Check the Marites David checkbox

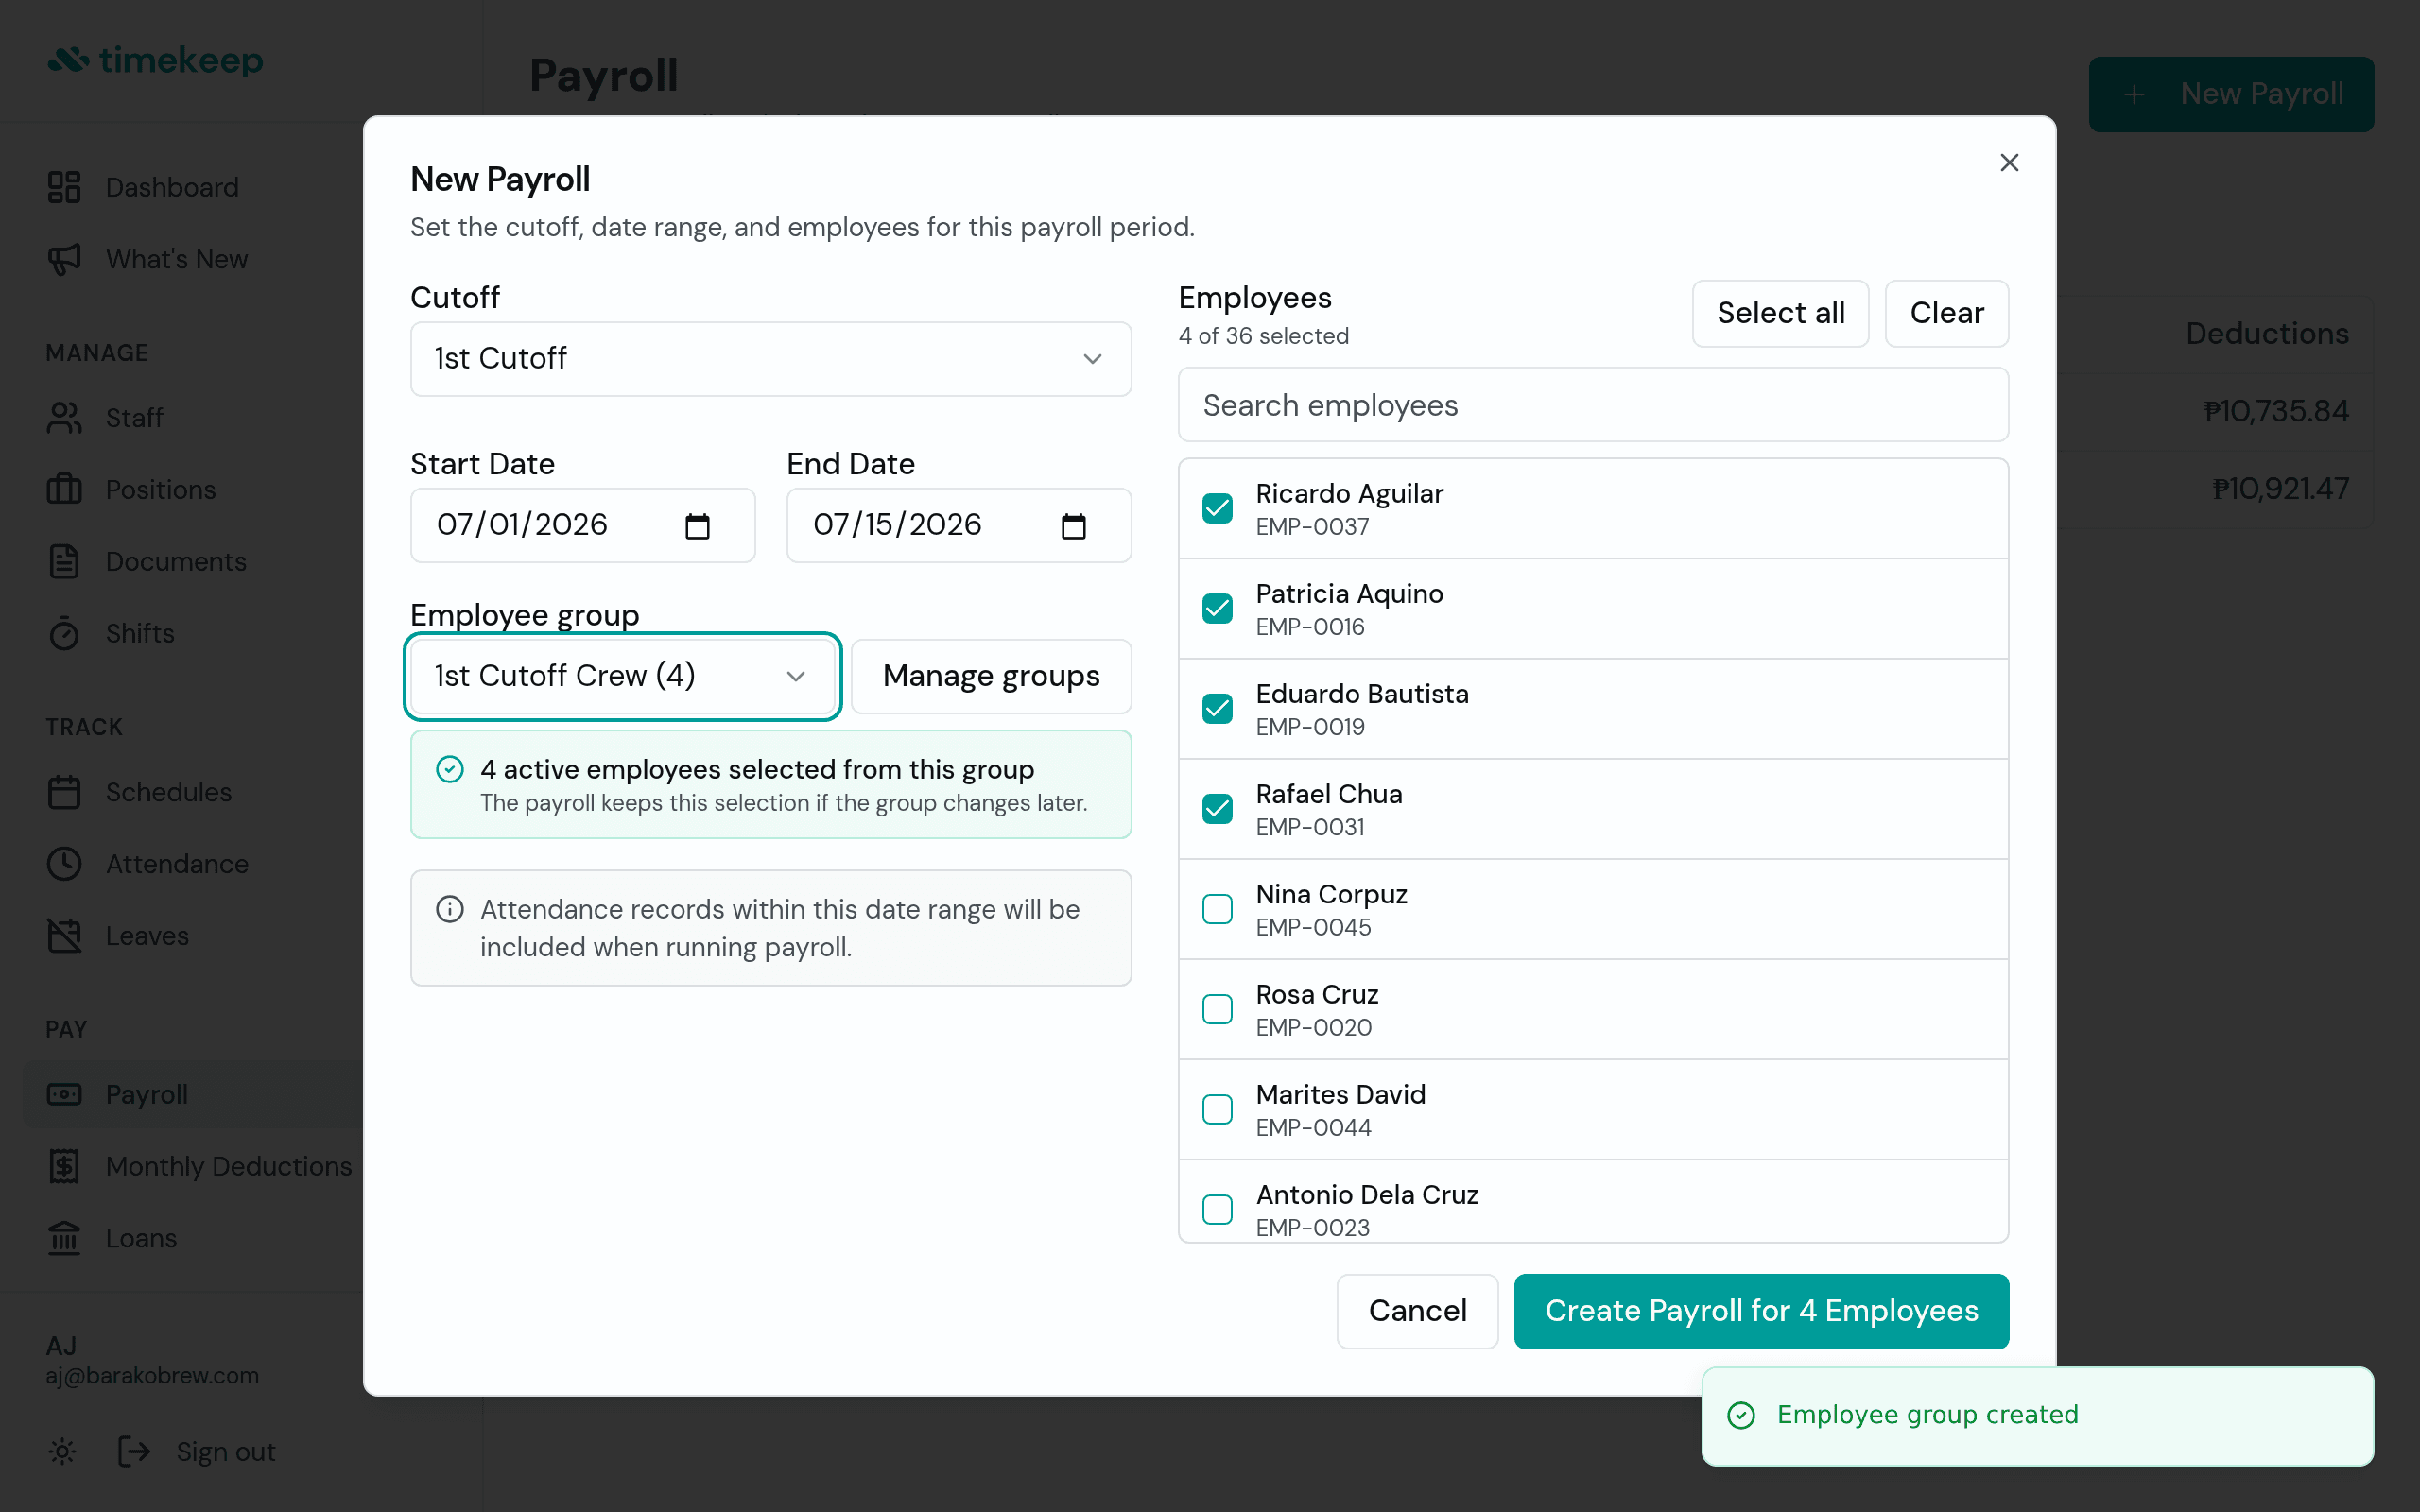pos(1217,1109)
